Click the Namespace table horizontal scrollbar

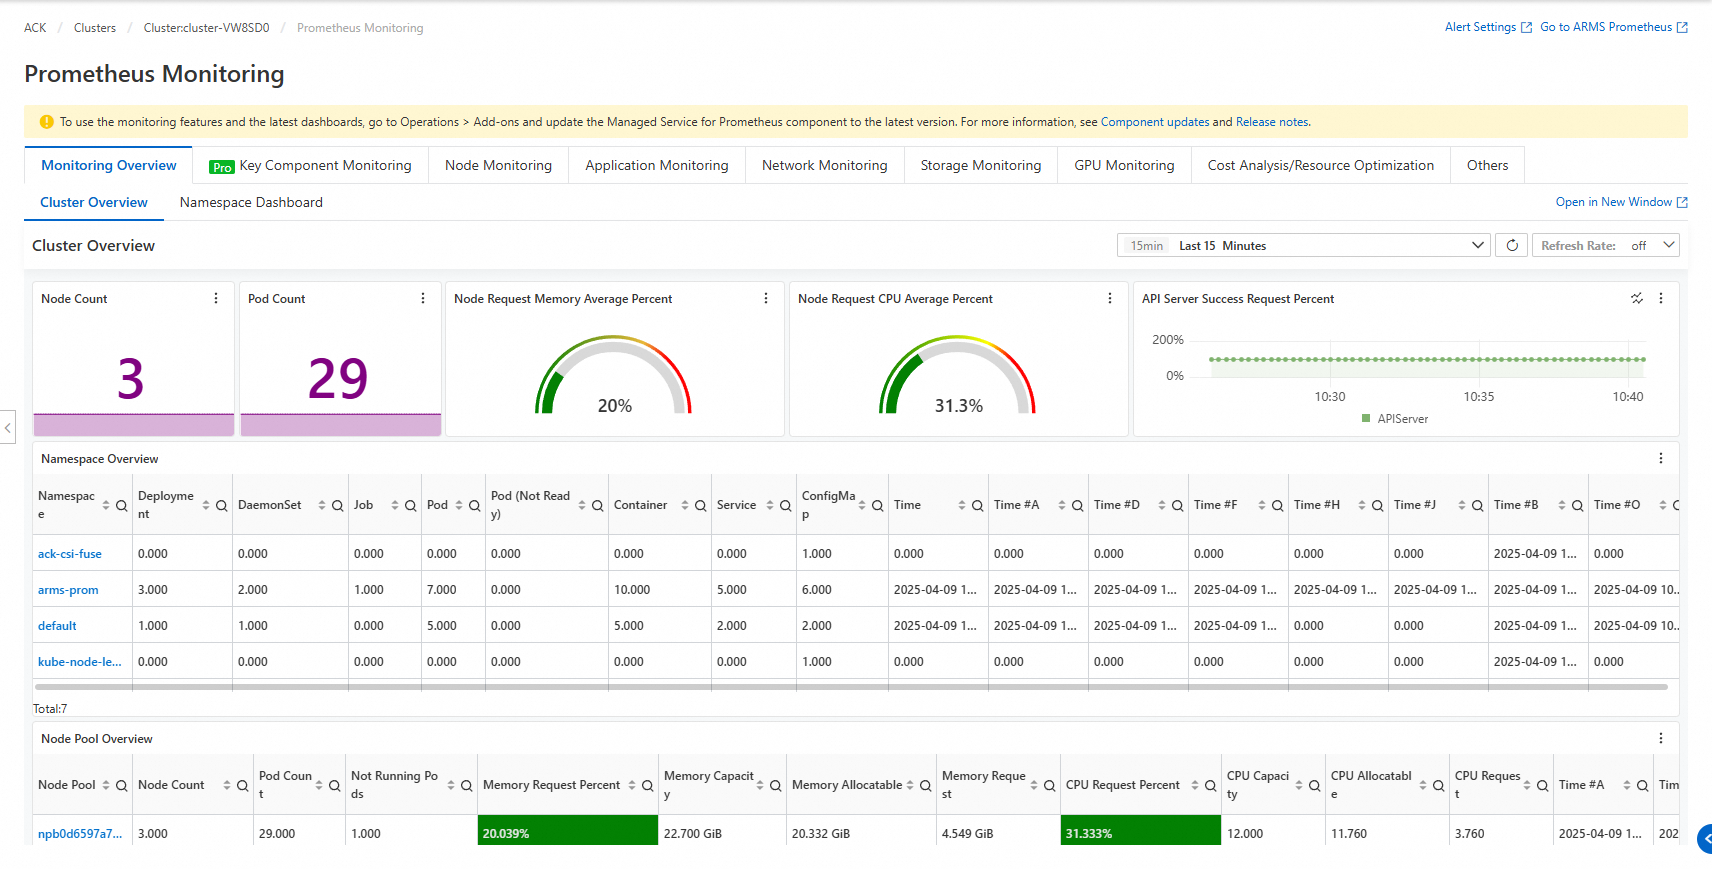coord(850,687)
